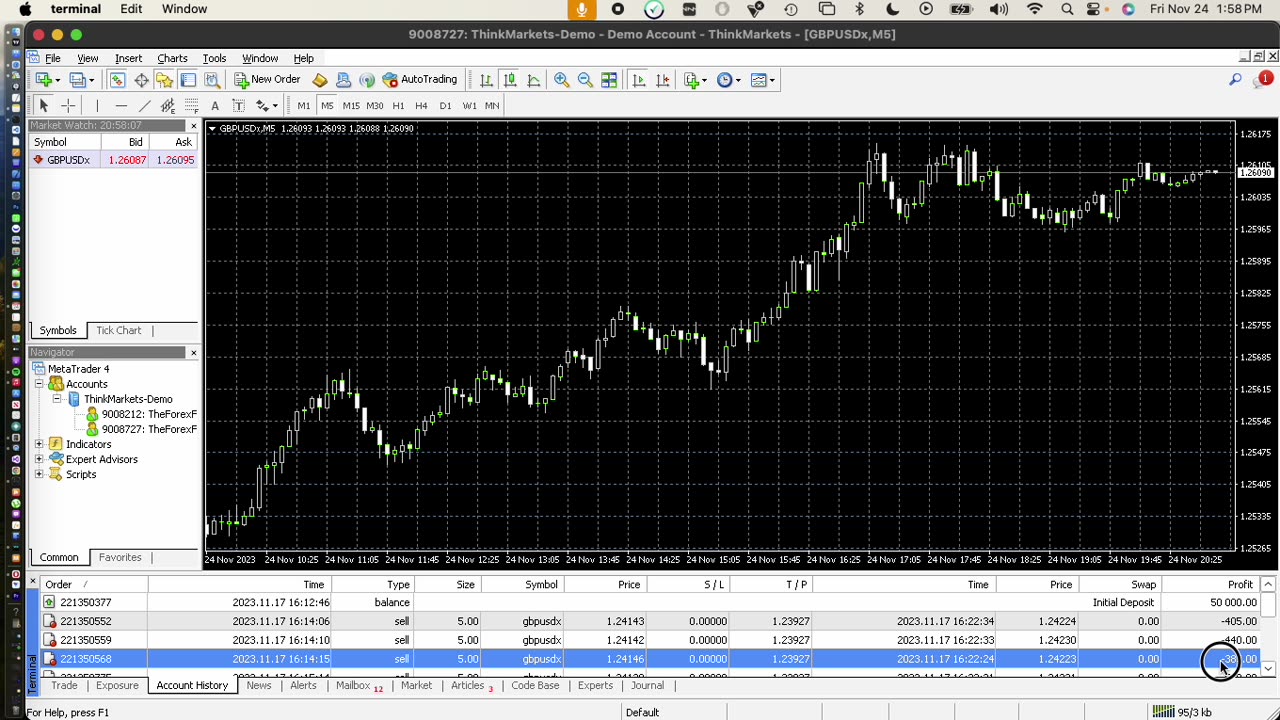Close the Market Watch panel
The height and width of the screenshot is (720, 1280).
(x=193, y=125)
